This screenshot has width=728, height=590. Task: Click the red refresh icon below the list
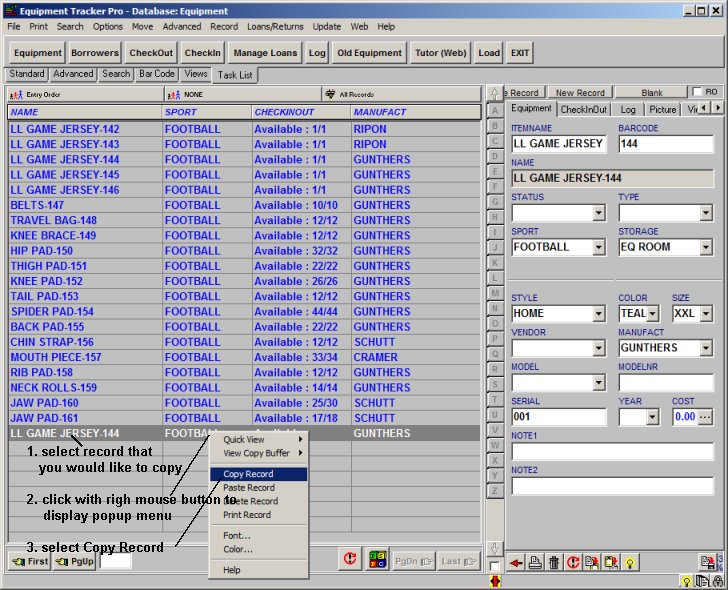[350, 560]
